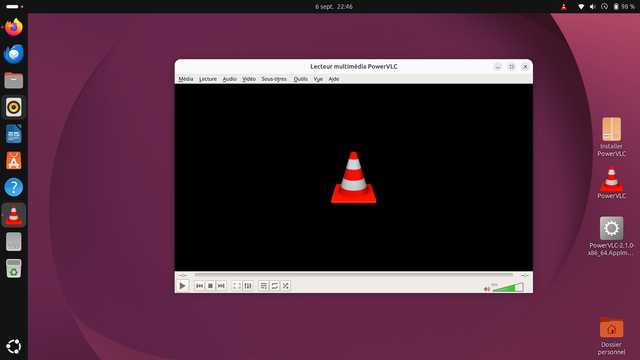
Task: Open the clock showing 6 sept. 22:46
Action: coord(334,7)
